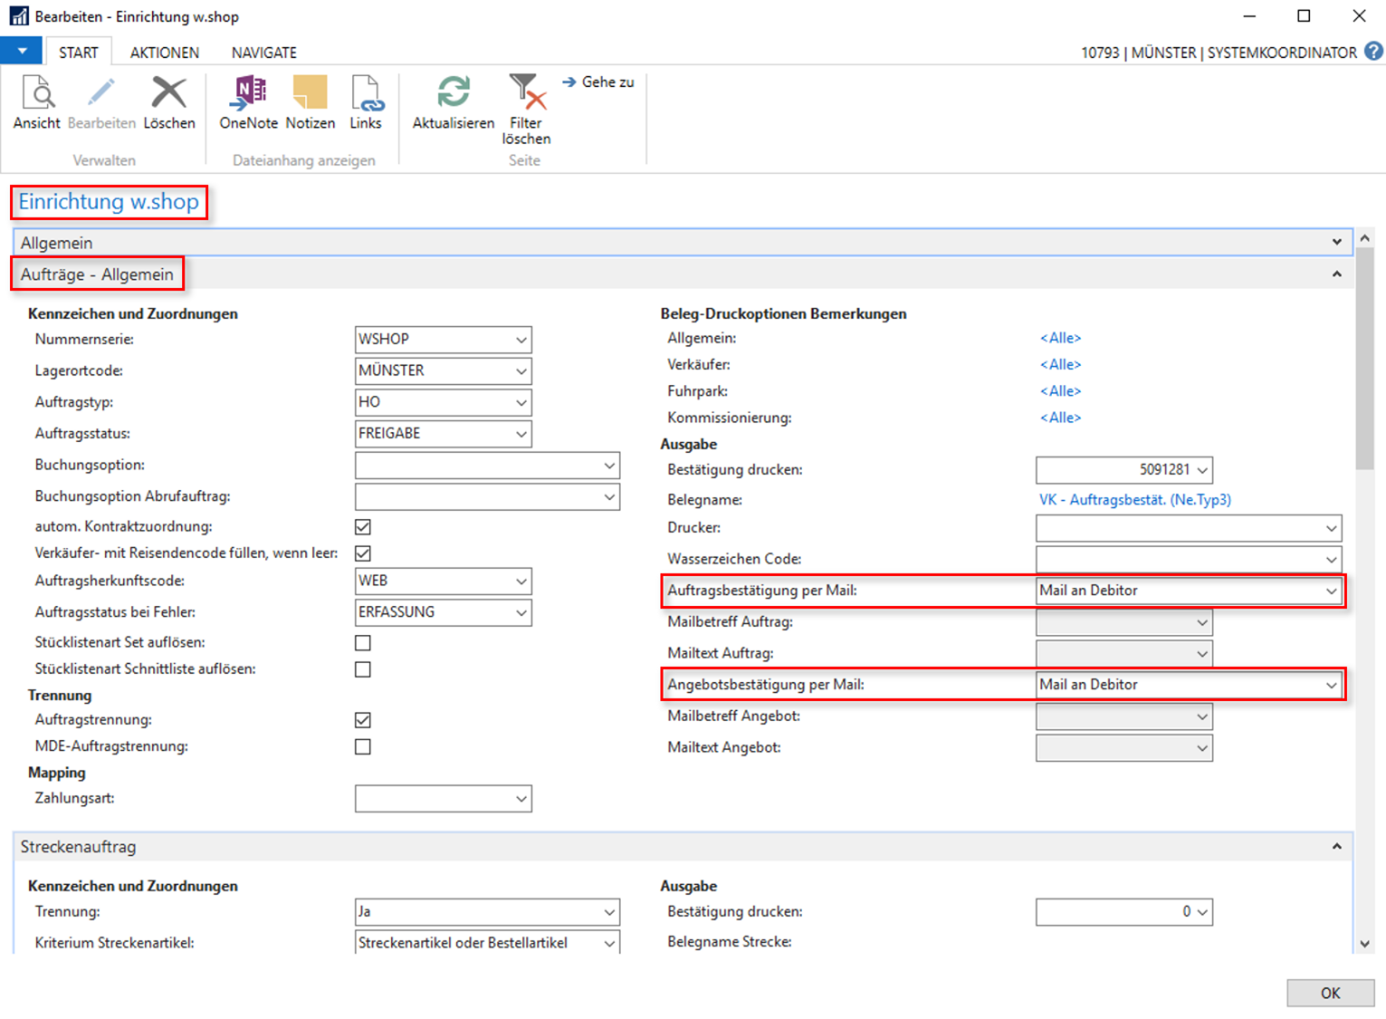1386x1019 pixels.
Task: Enable Stücklistenart Set auflösen checkbox
Action: click(x=363, y=643)
